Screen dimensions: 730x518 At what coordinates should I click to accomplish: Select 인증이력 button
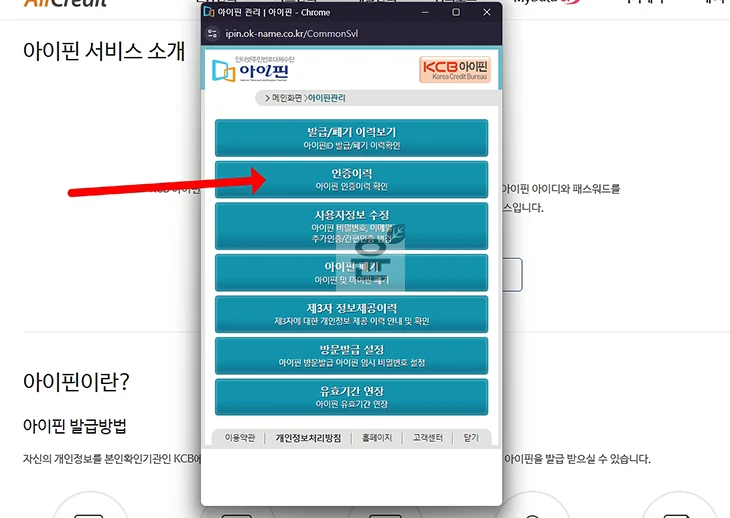(x=351, y=179)
